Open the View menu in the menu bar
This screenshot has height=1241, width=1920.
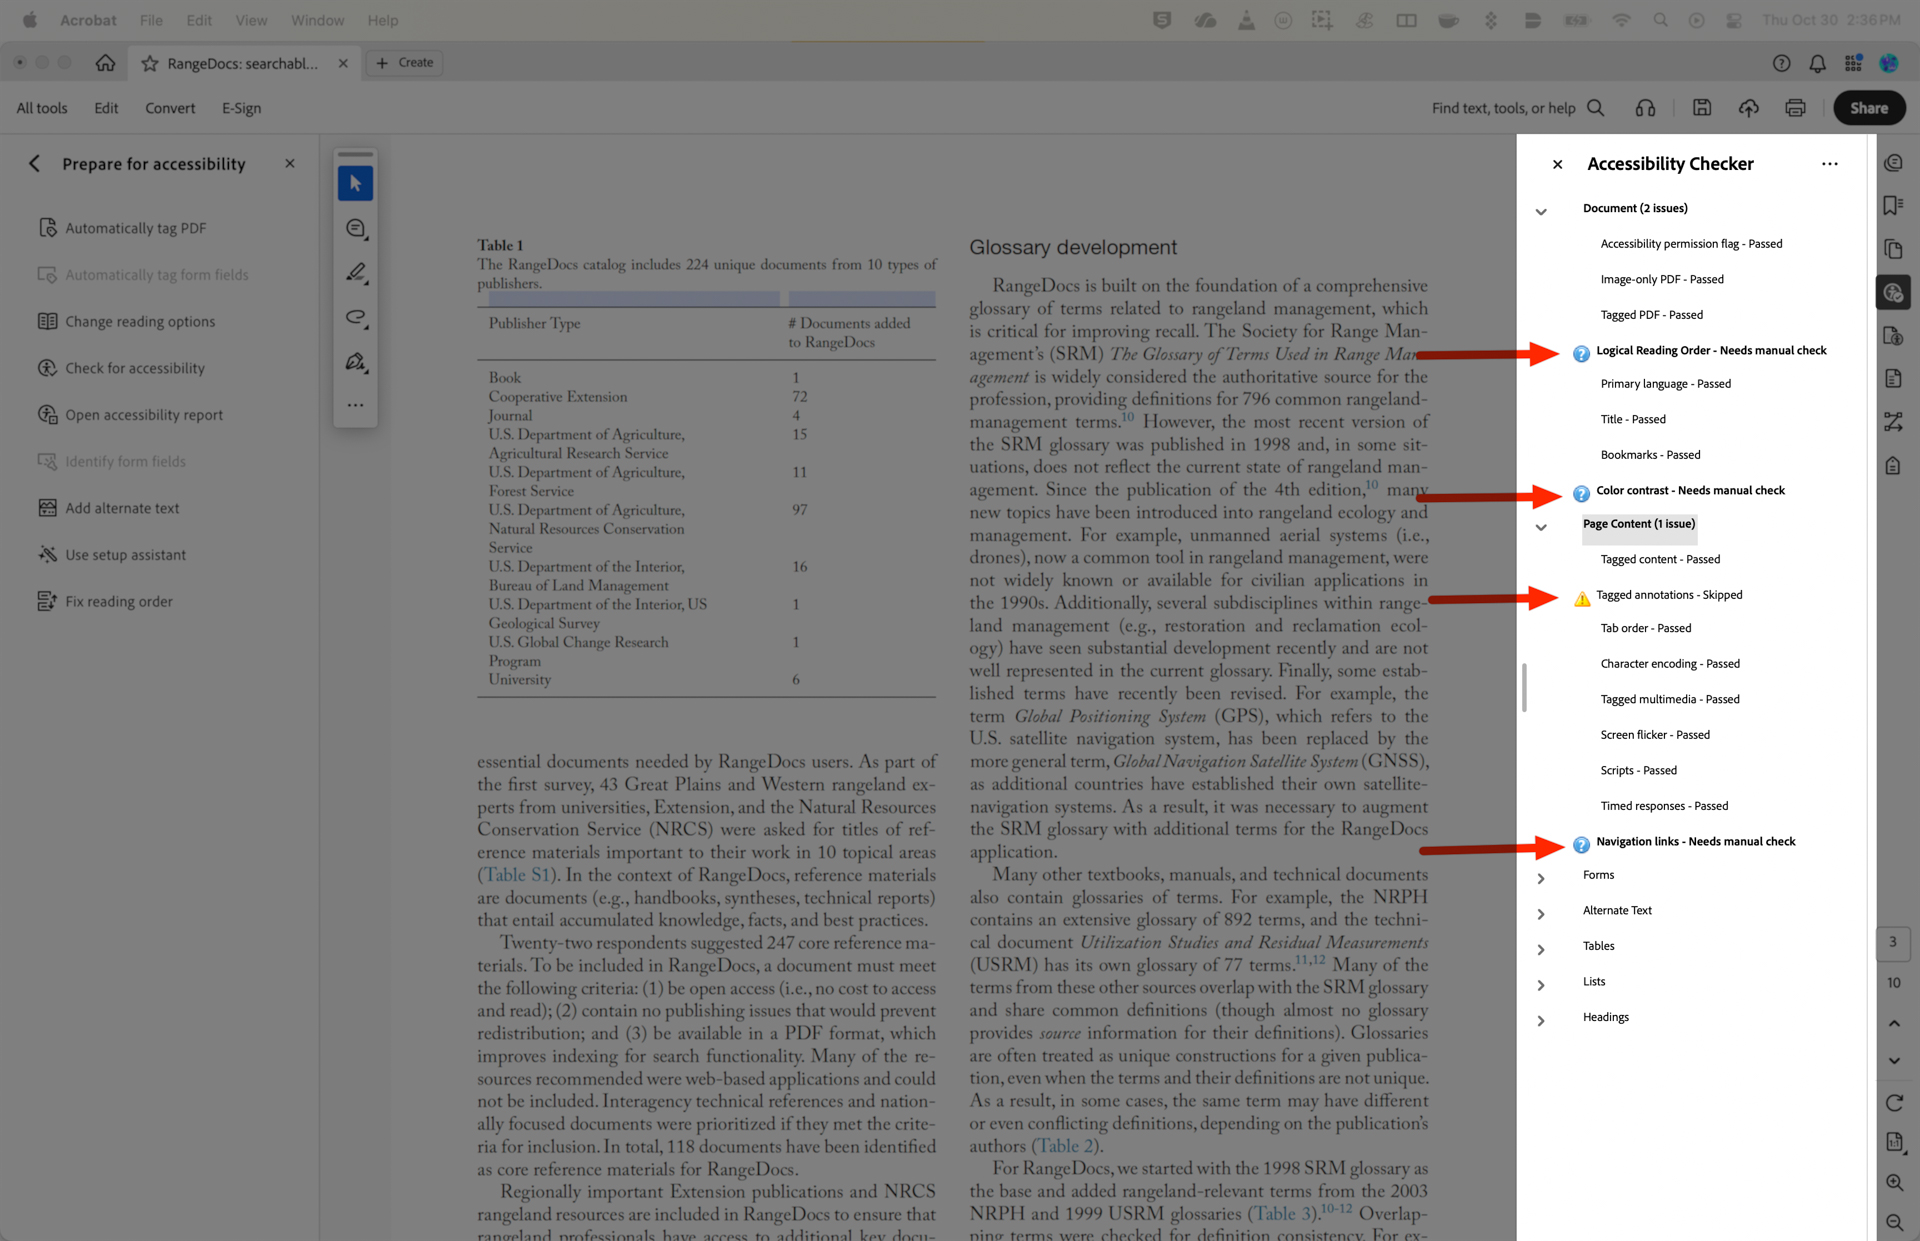click(x=250, y=19)
